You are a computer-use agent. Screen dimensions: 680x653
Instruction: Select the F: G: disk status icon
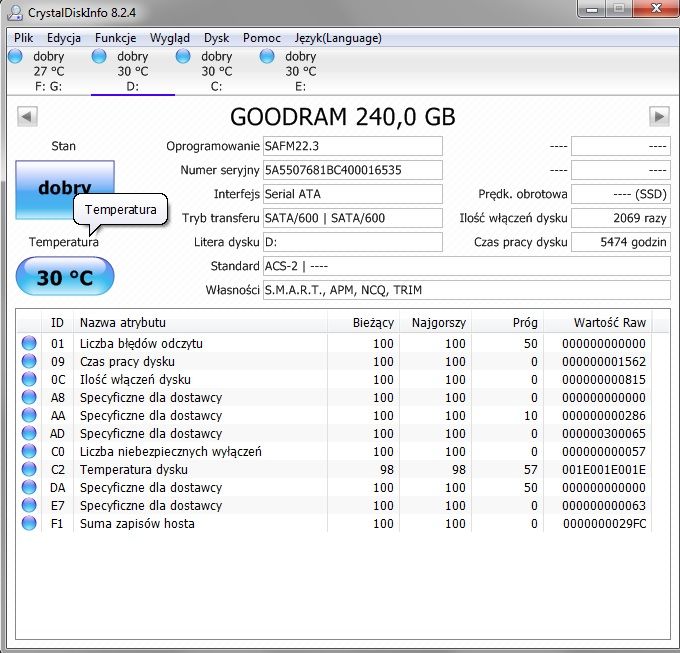[16, 56]
